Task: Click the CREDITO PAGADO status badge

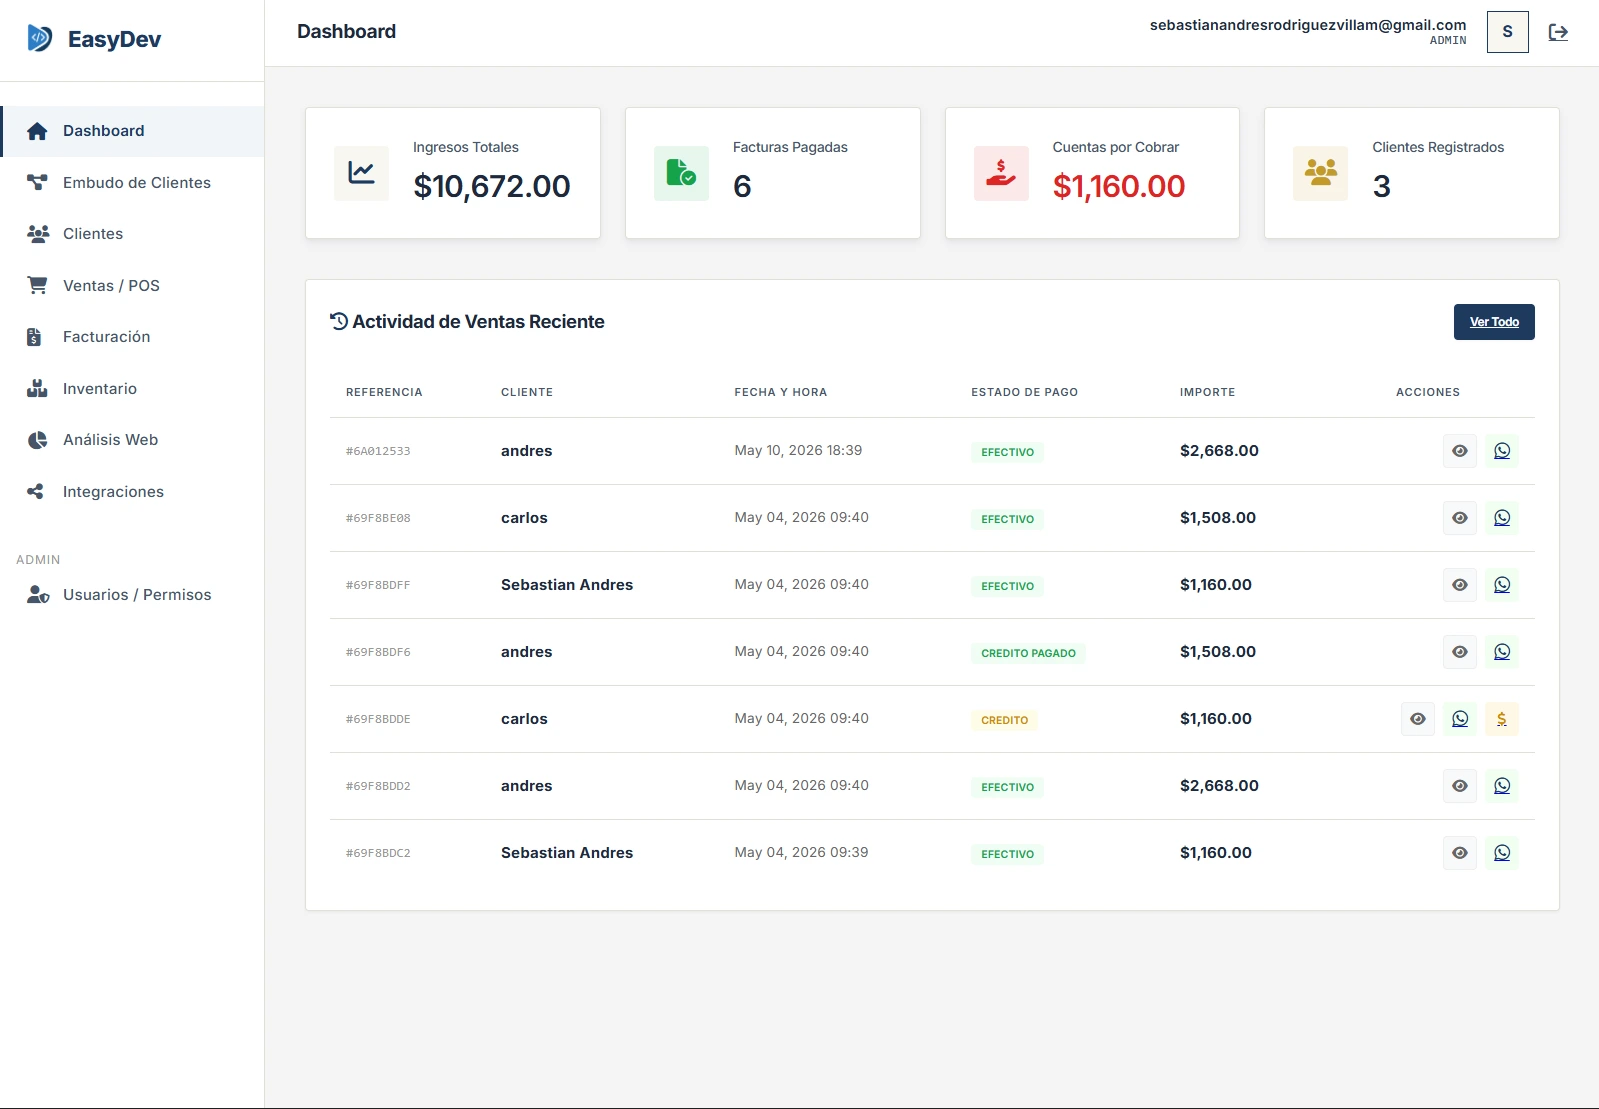Action: click(x=1028, y=653)
